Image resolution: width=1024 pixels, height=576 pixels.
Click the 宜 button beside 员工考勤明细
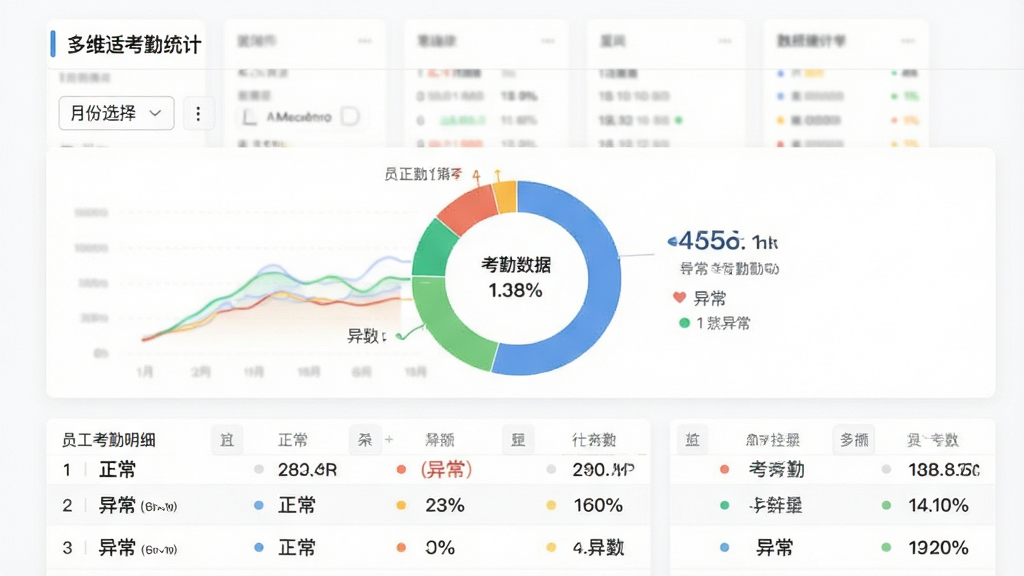pyautogui.click(x=227, y=440)
